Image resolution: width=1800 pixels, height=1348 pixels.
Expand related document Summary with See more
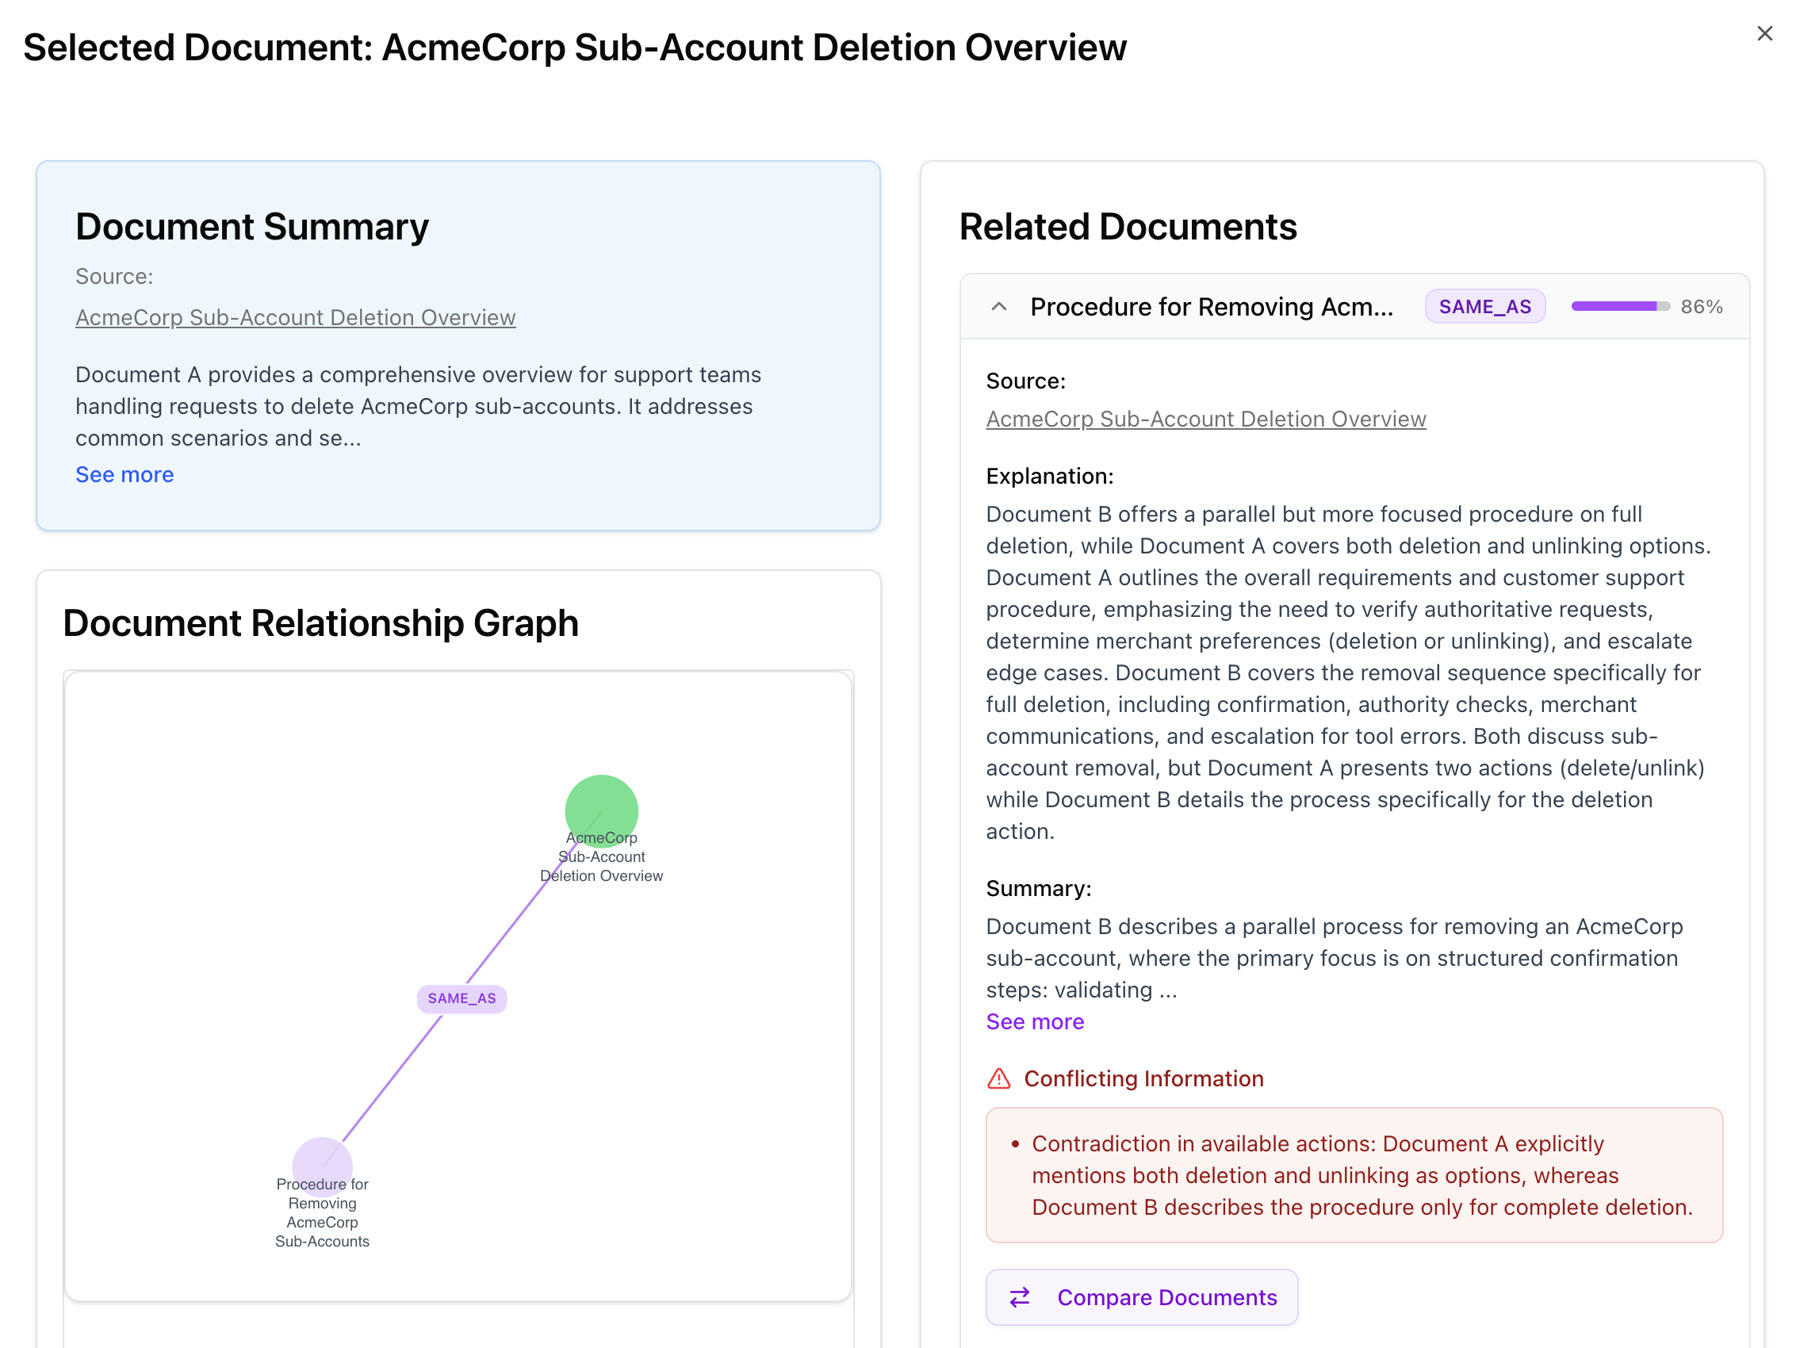coord(1034,1021)
